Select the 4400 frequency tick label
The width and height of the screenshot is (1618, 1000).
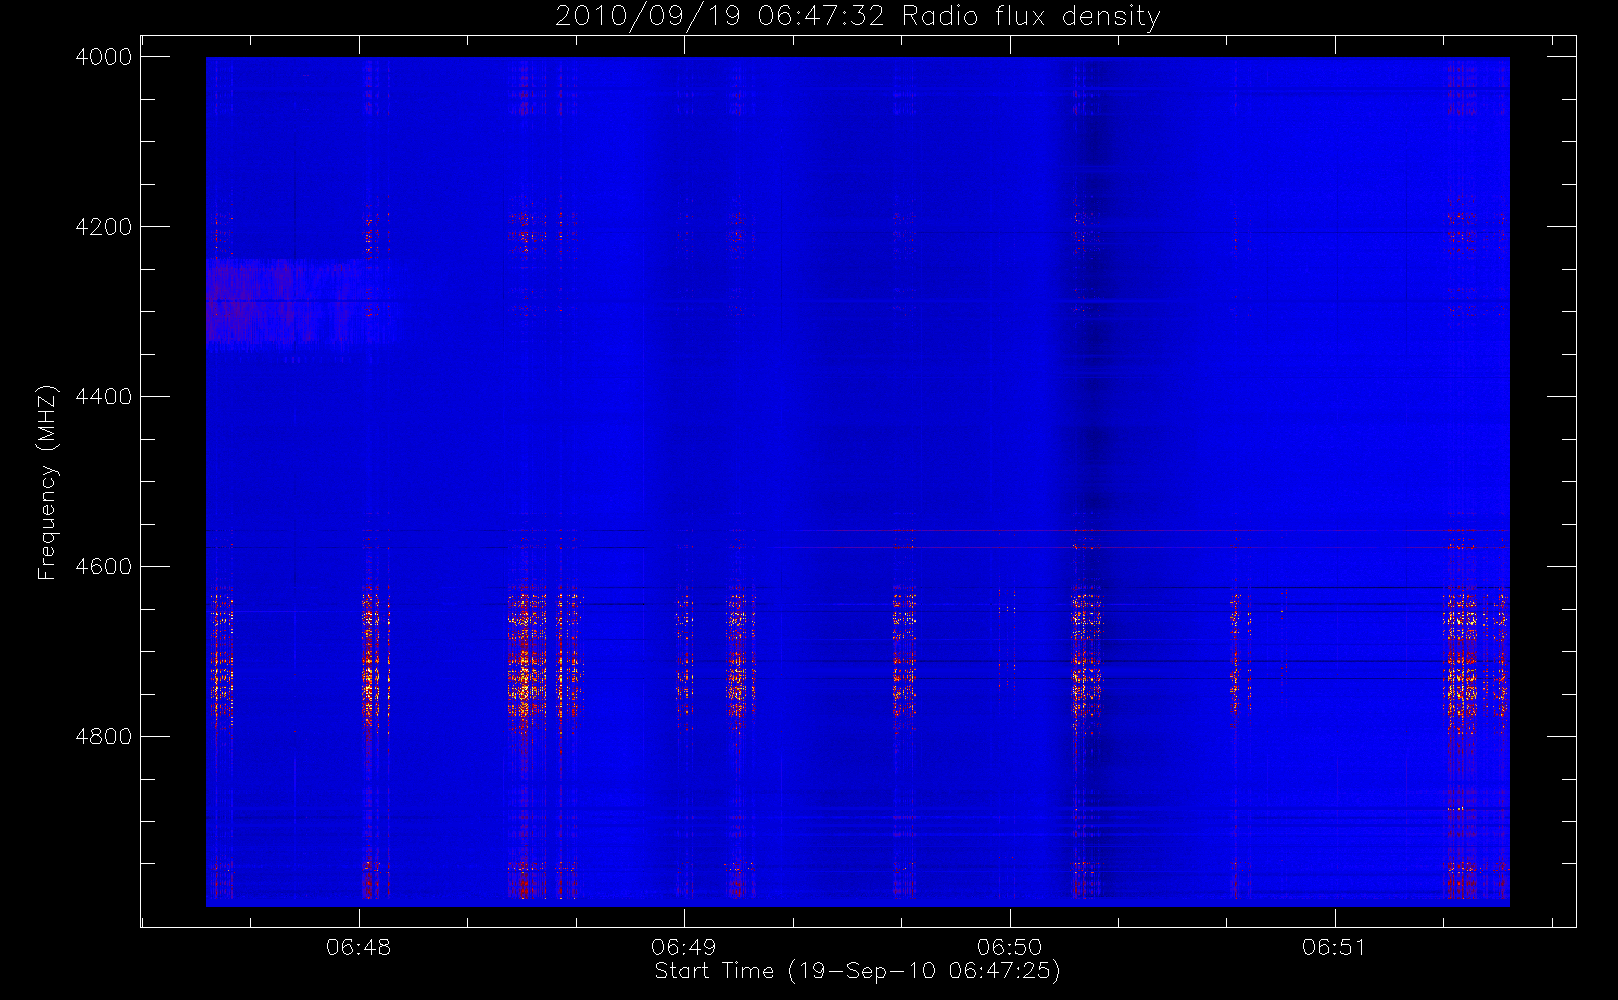tap(104, 397)
